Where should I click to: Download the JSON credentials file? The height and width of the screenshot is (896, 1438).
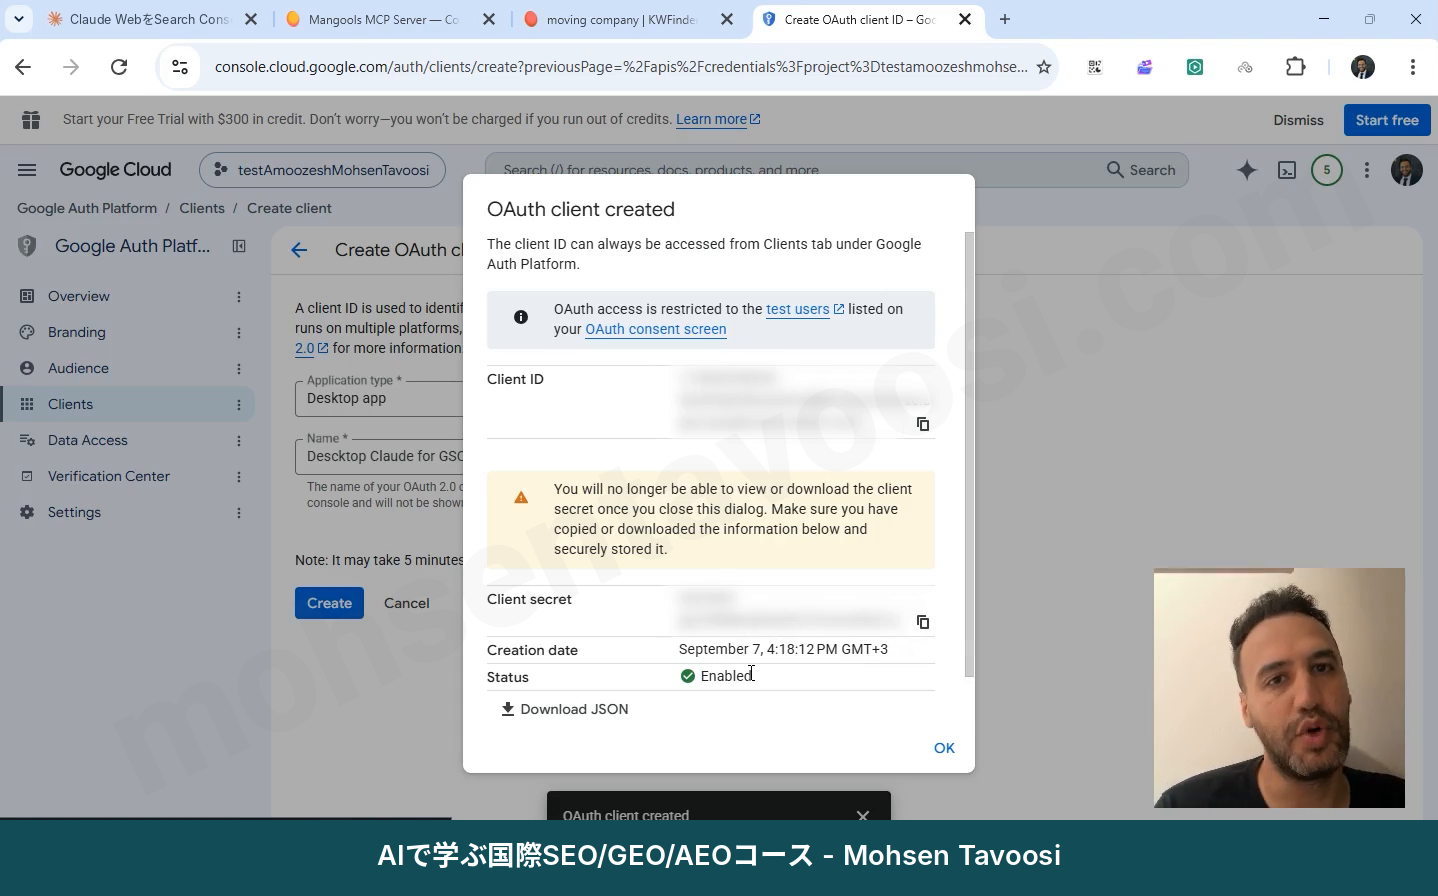pyautogui.click(x=565, y=709)
